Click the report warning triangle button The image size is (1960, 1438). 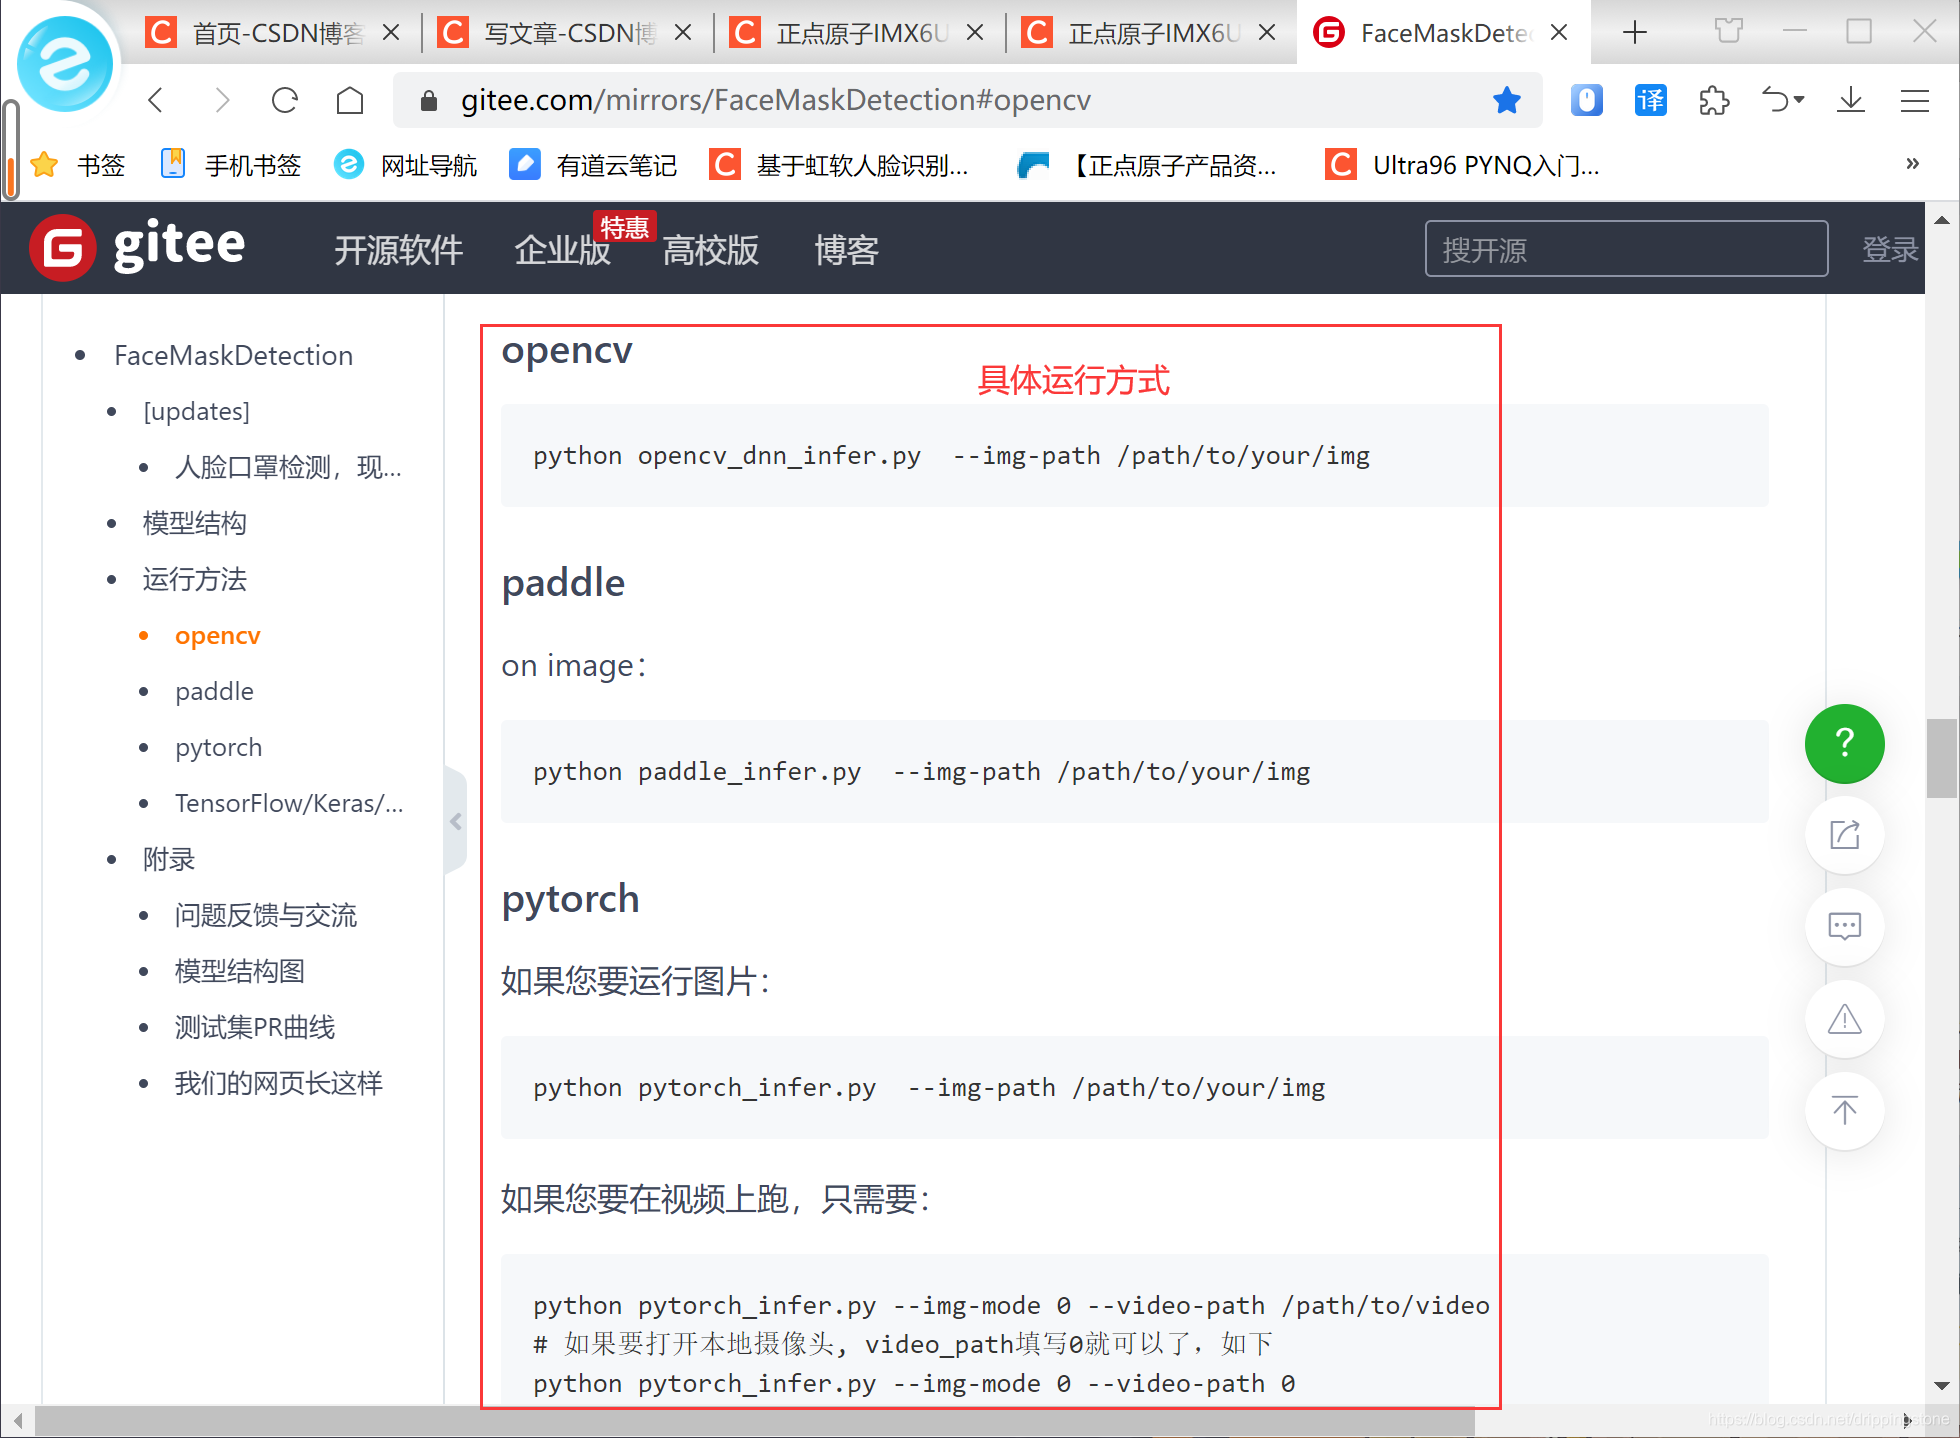pos(1845,1019)
